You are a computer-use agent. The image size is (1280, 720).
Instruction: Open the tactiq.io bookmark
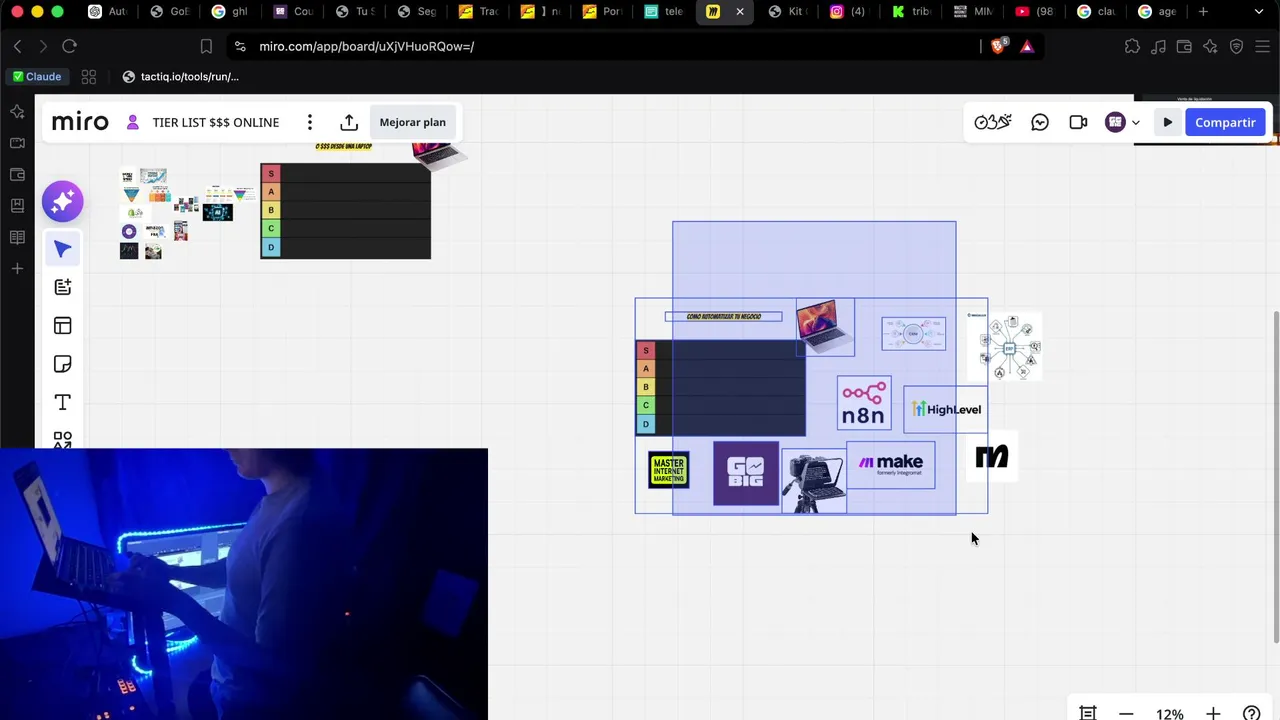pos(181,77)
